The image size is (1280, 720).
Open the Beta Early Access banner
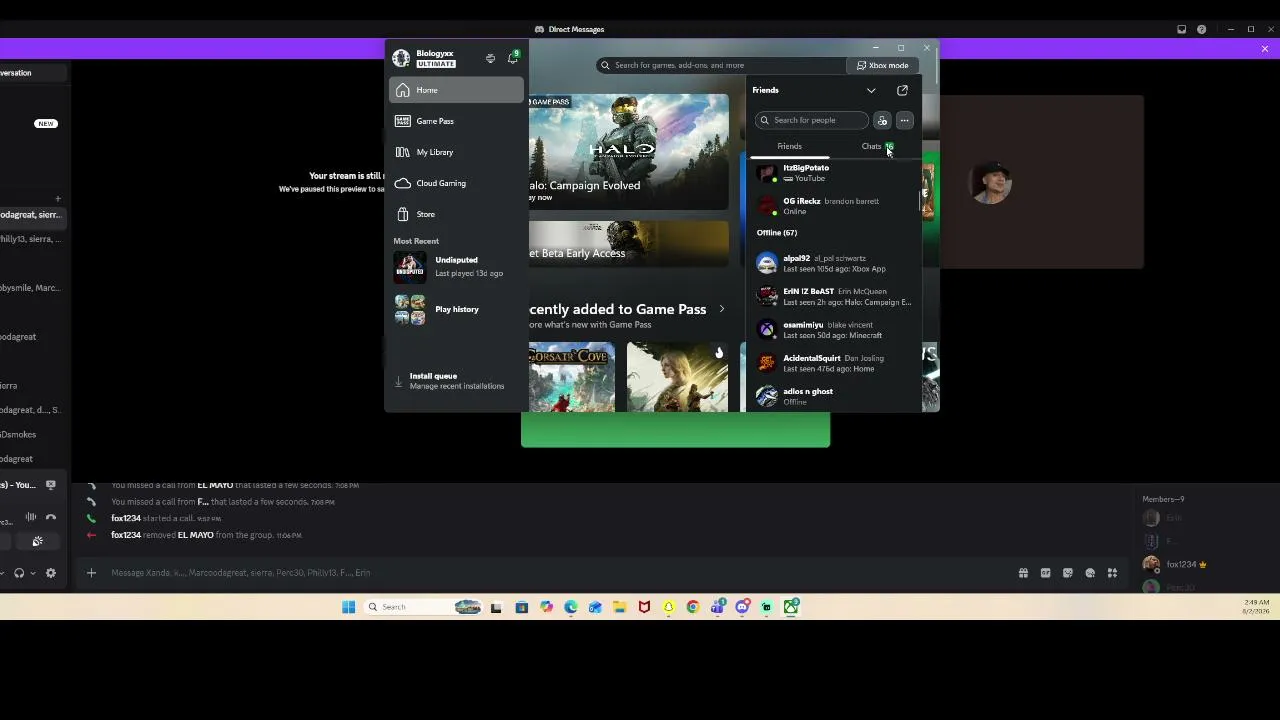click(x=629, y=243)
